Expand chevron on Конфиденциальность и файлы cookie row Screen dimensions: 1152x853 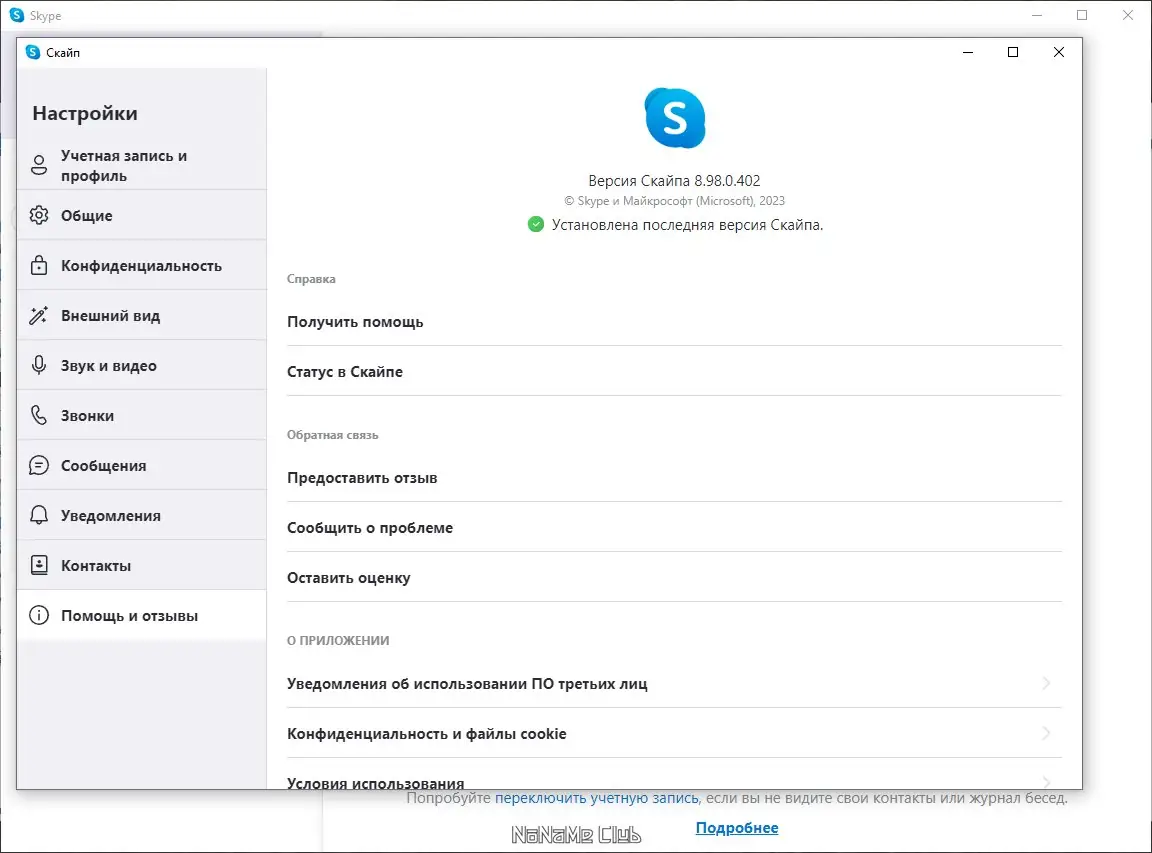click(x=1046, y=733)
